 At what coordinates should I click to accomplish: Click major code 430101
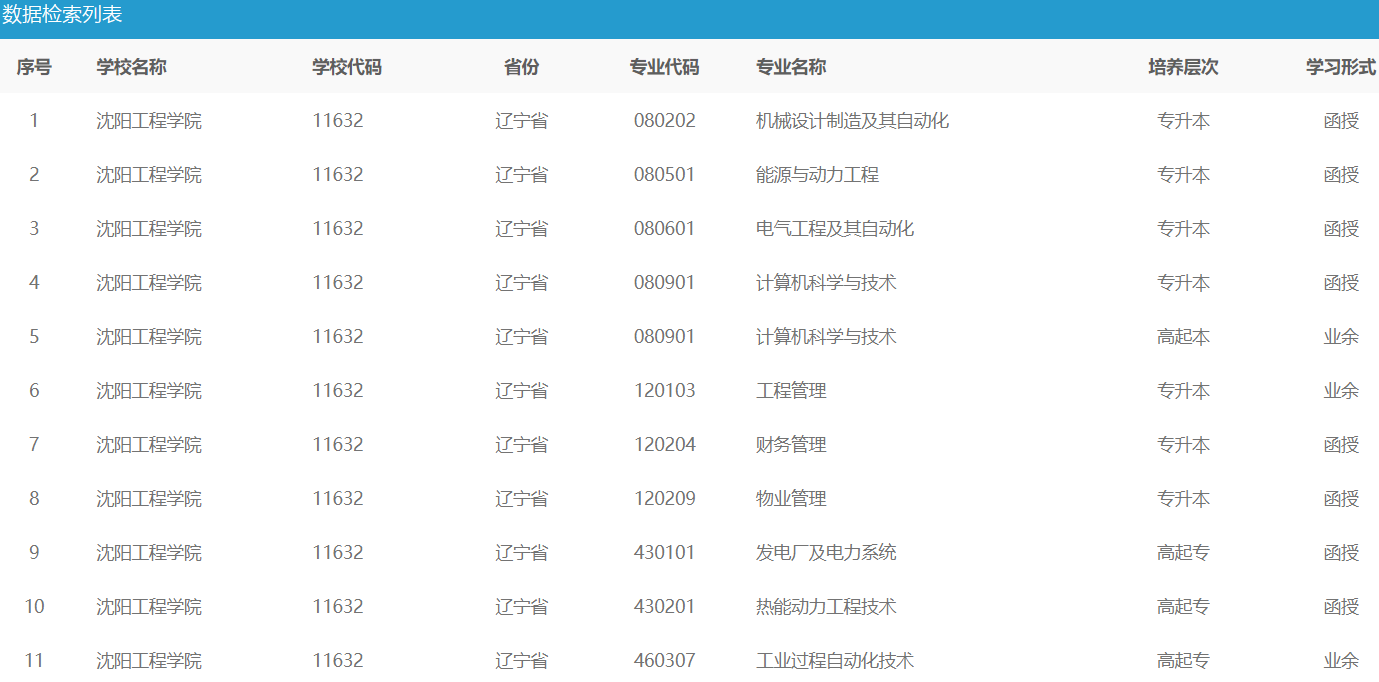pyautogui.click(x=664, y=553)
